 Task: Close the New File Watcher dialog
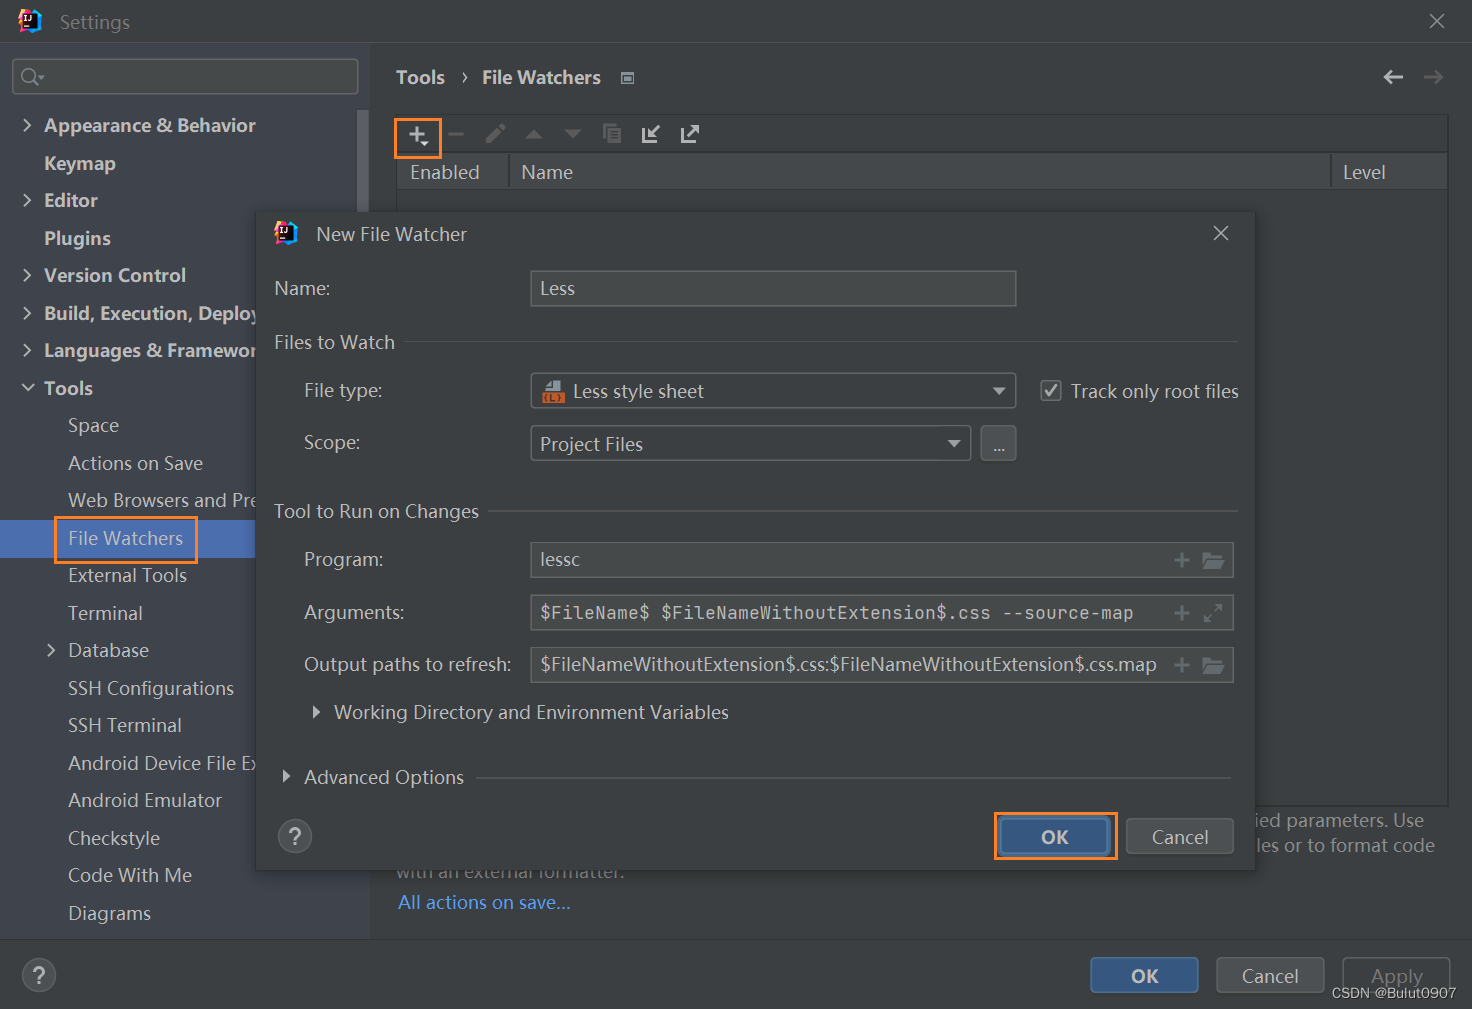click(x=1221, y=233)
